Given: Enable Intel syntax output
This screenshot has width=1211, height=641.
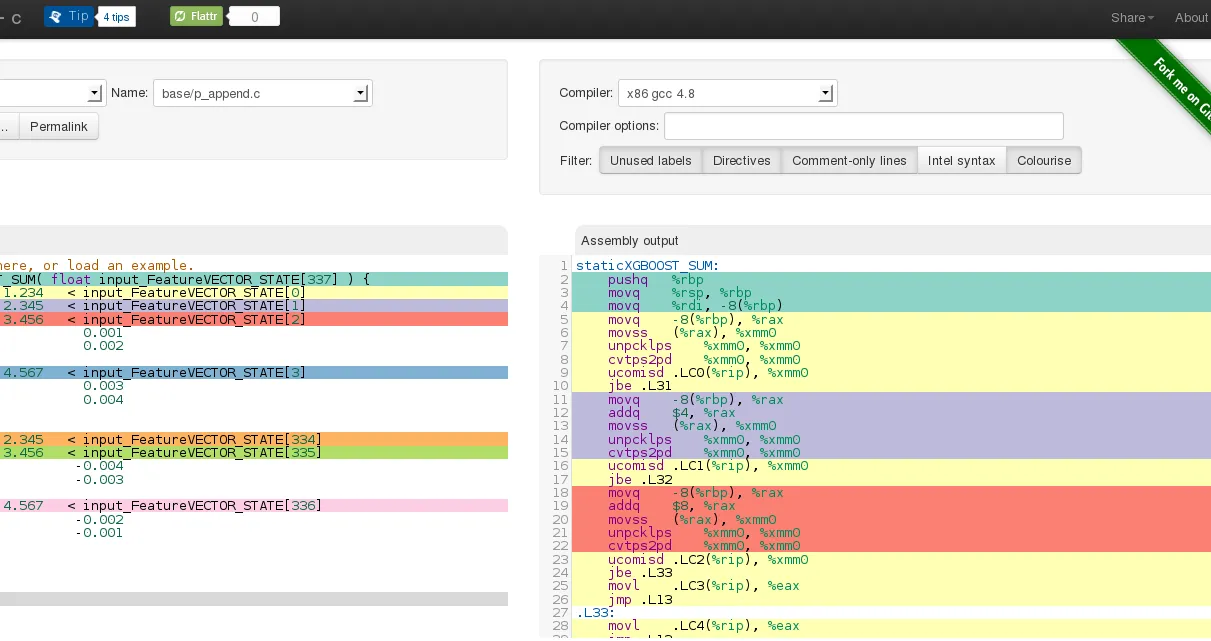Looking at the screenshot, I should 961,161.
